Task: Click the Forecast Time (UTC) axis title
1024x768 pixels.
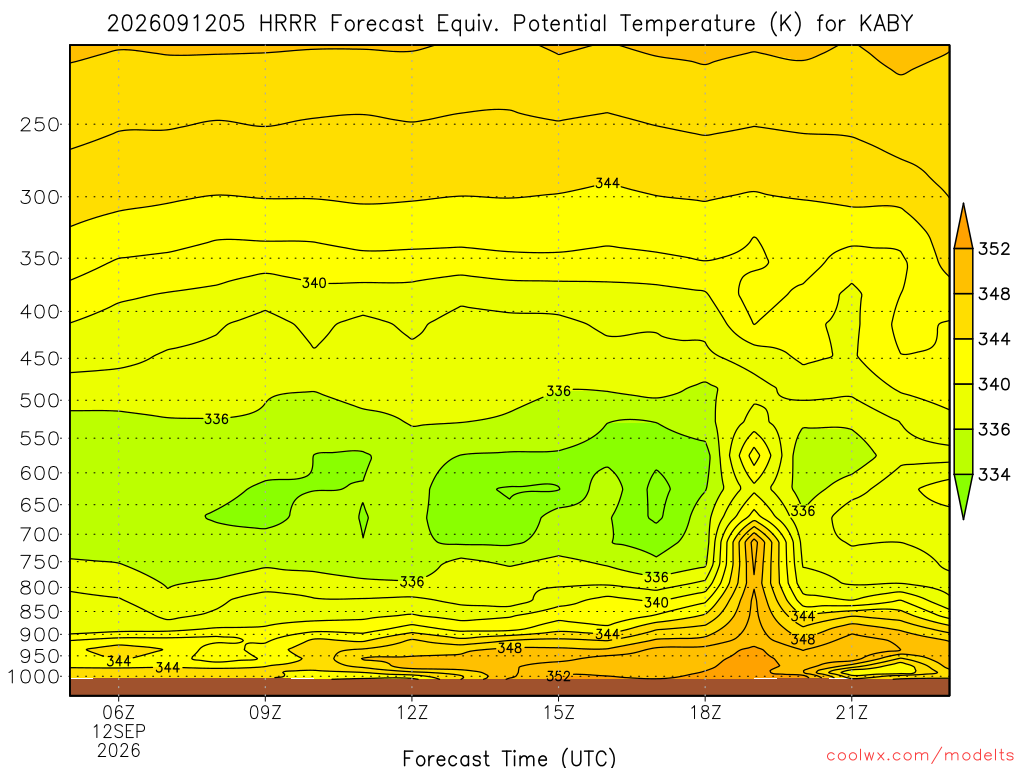Action: [509, 758]
